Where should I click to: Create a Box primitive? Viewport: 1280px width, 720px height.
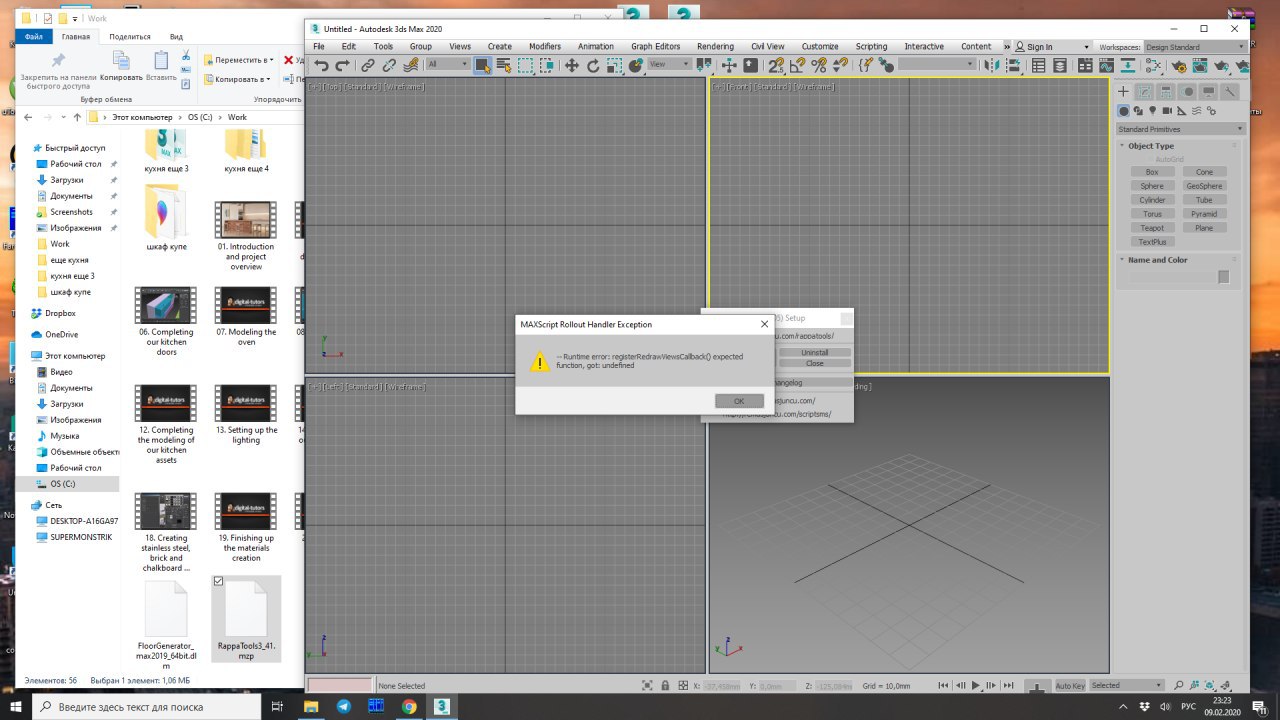[x=1152, y=172]
